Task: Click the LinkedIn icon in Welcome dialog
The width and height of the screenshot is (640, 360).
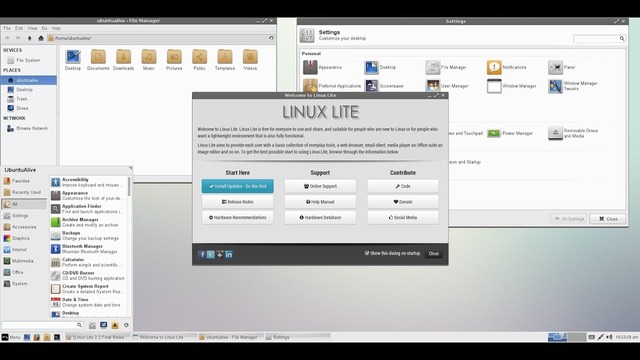Action: pyautogui.click(x=229, y=254)
